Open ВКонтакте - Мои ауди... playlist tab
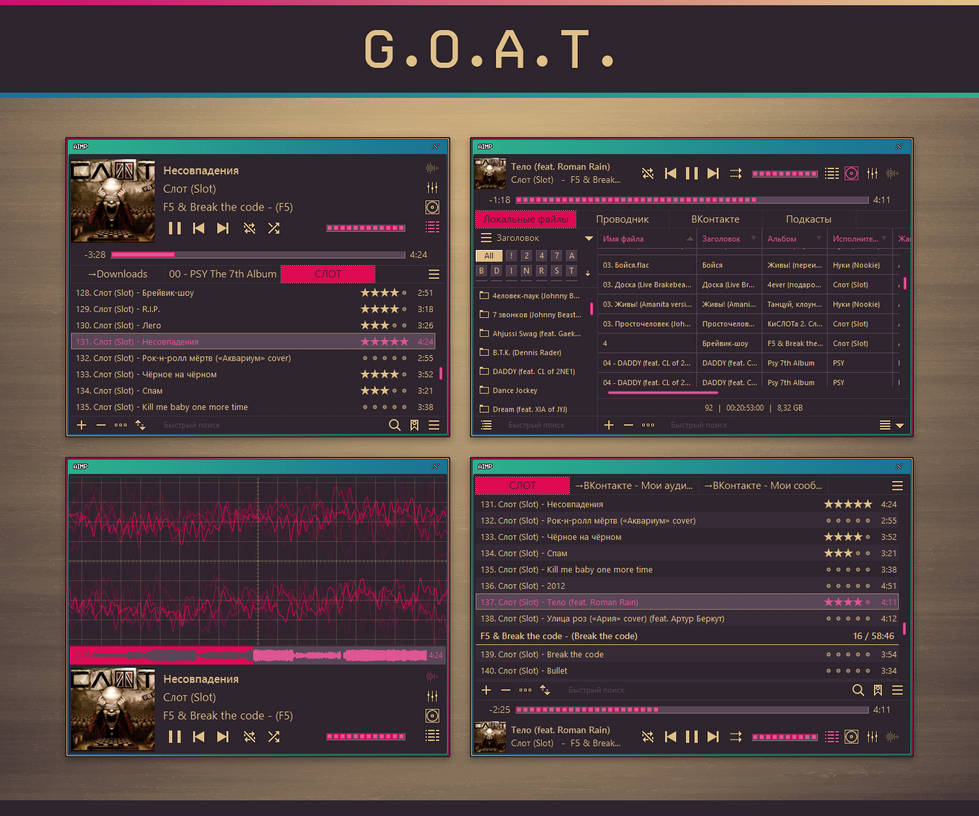 (x=634, y=486)
